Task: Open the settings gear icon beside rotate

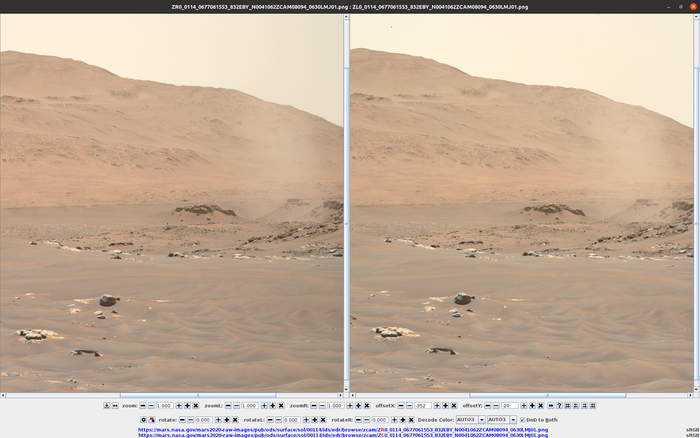Action: pos(144,419)
